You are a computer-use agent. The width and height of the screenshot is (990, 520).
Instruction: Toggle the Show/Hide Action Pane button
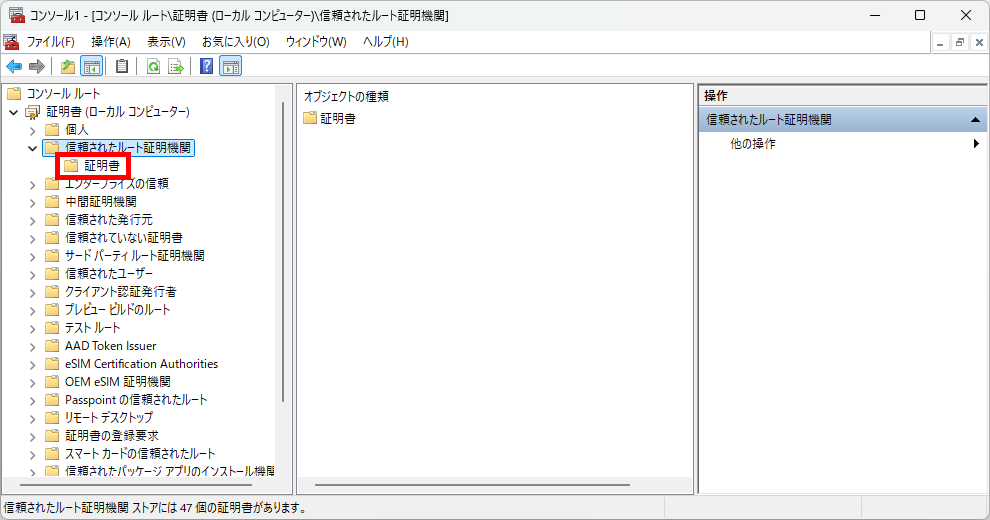pyautogui.click(x=230, y=67)
